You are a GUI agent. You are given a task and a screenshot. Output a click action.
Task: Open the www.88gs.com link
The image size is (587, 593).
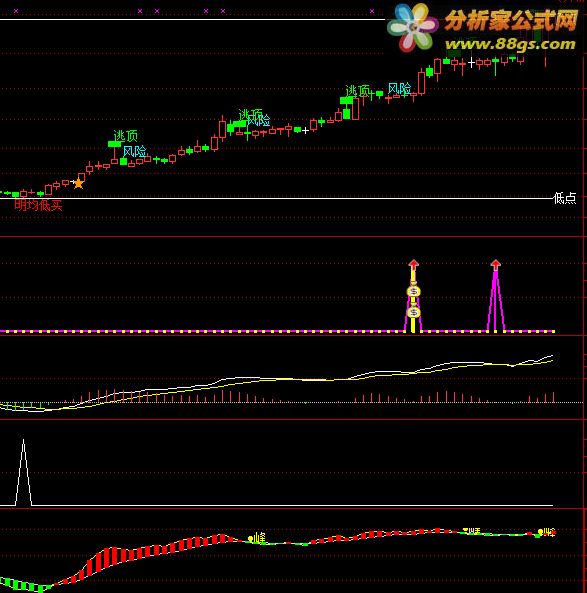click(x=510, y=44)
